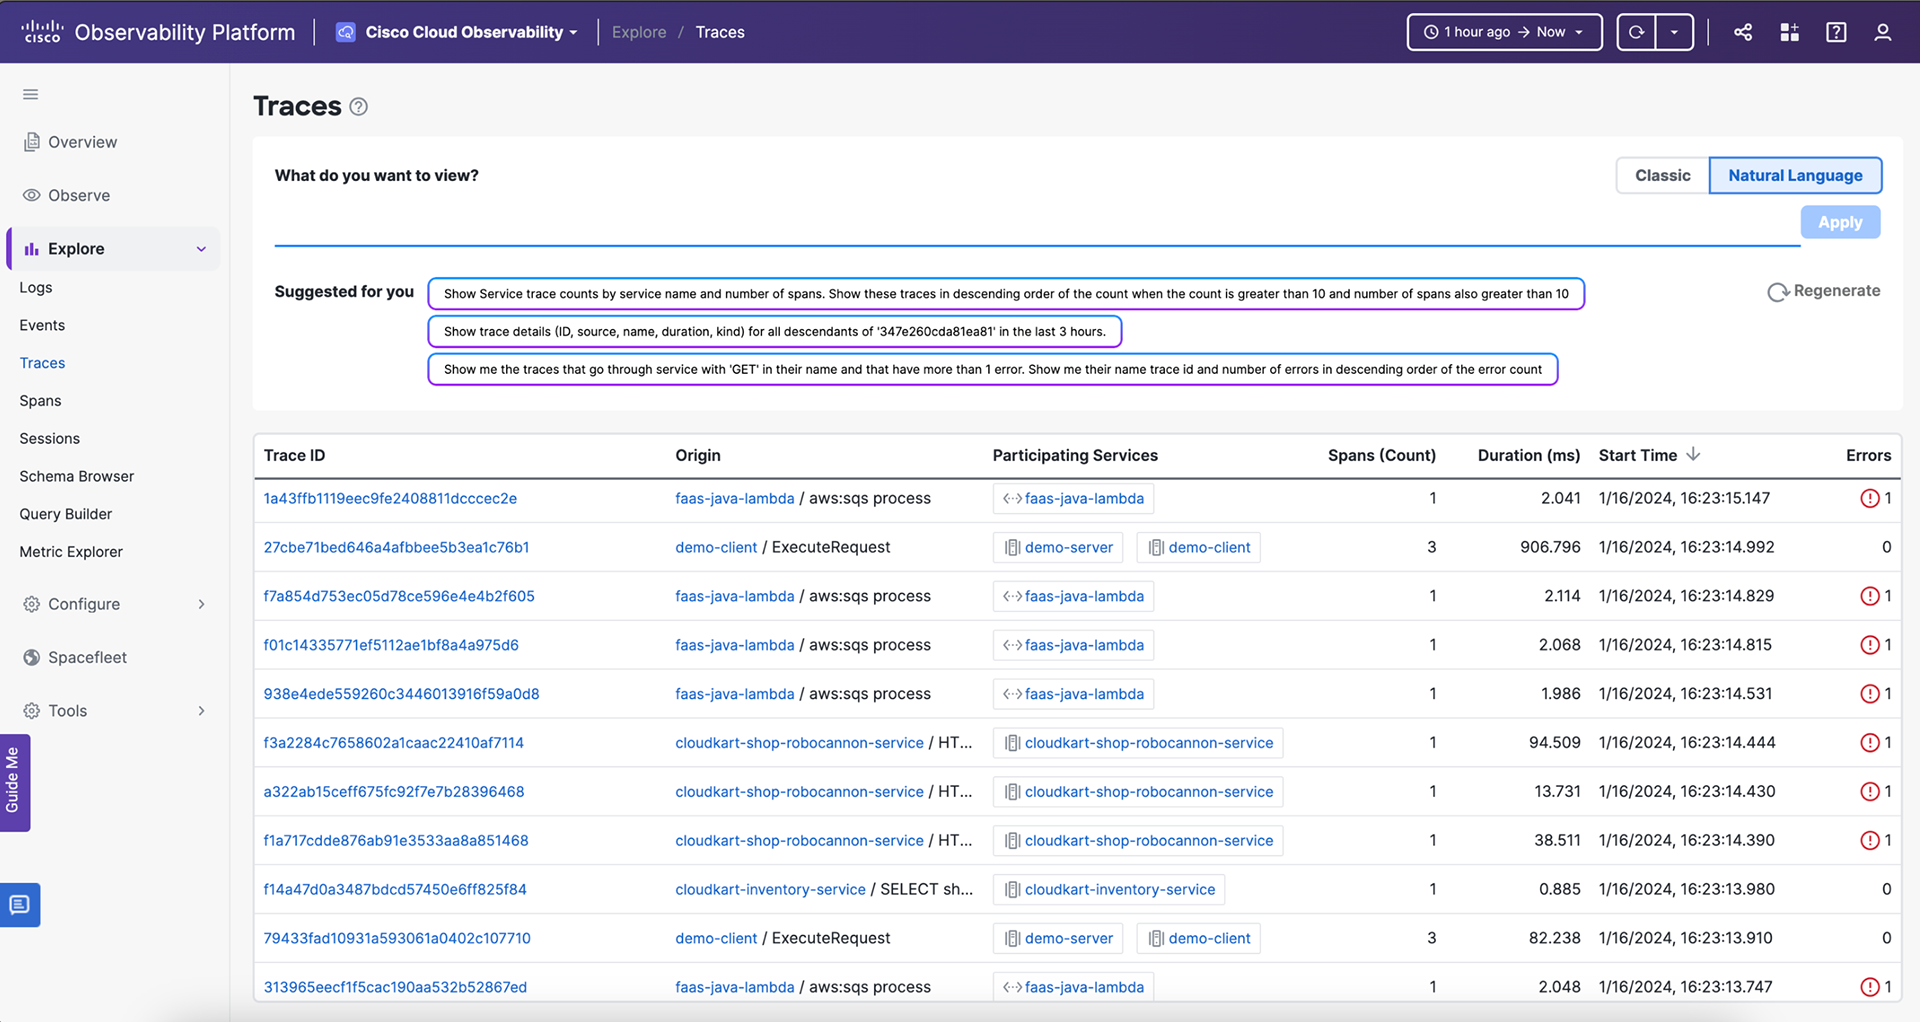Open trace f3a2284c7658602a1caac22410af7114
1920x1022 pixels.
tap(393, 743)
